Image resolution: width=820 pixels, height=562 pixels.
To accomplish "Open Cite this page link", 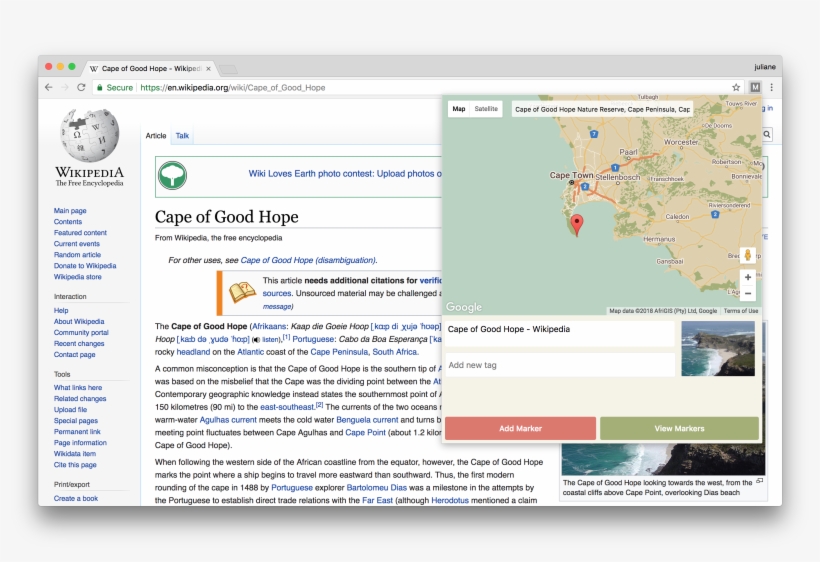I will pyautogui.click(x=75, y=464).
